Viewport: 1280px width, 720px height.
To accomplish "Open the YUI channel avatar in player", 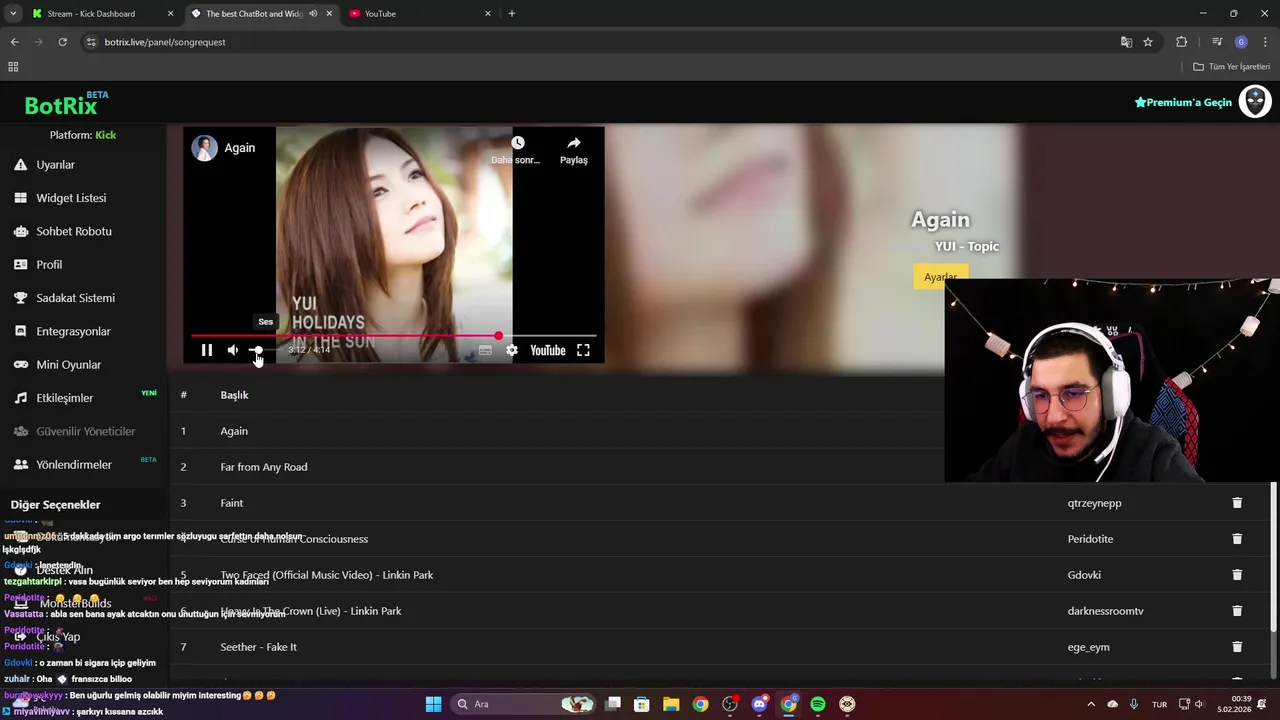I will [x=205, y=148].
